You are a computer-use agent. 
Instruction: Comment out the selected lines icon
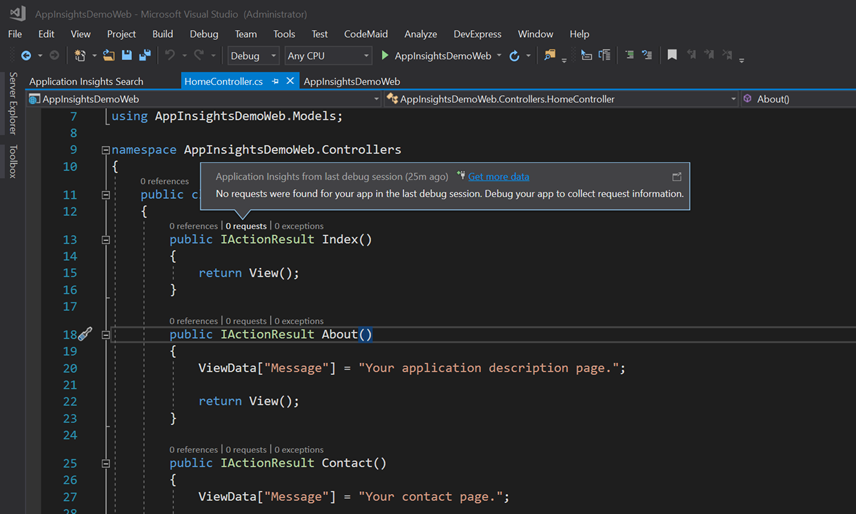pyautogui.click(x=629, y=55)
